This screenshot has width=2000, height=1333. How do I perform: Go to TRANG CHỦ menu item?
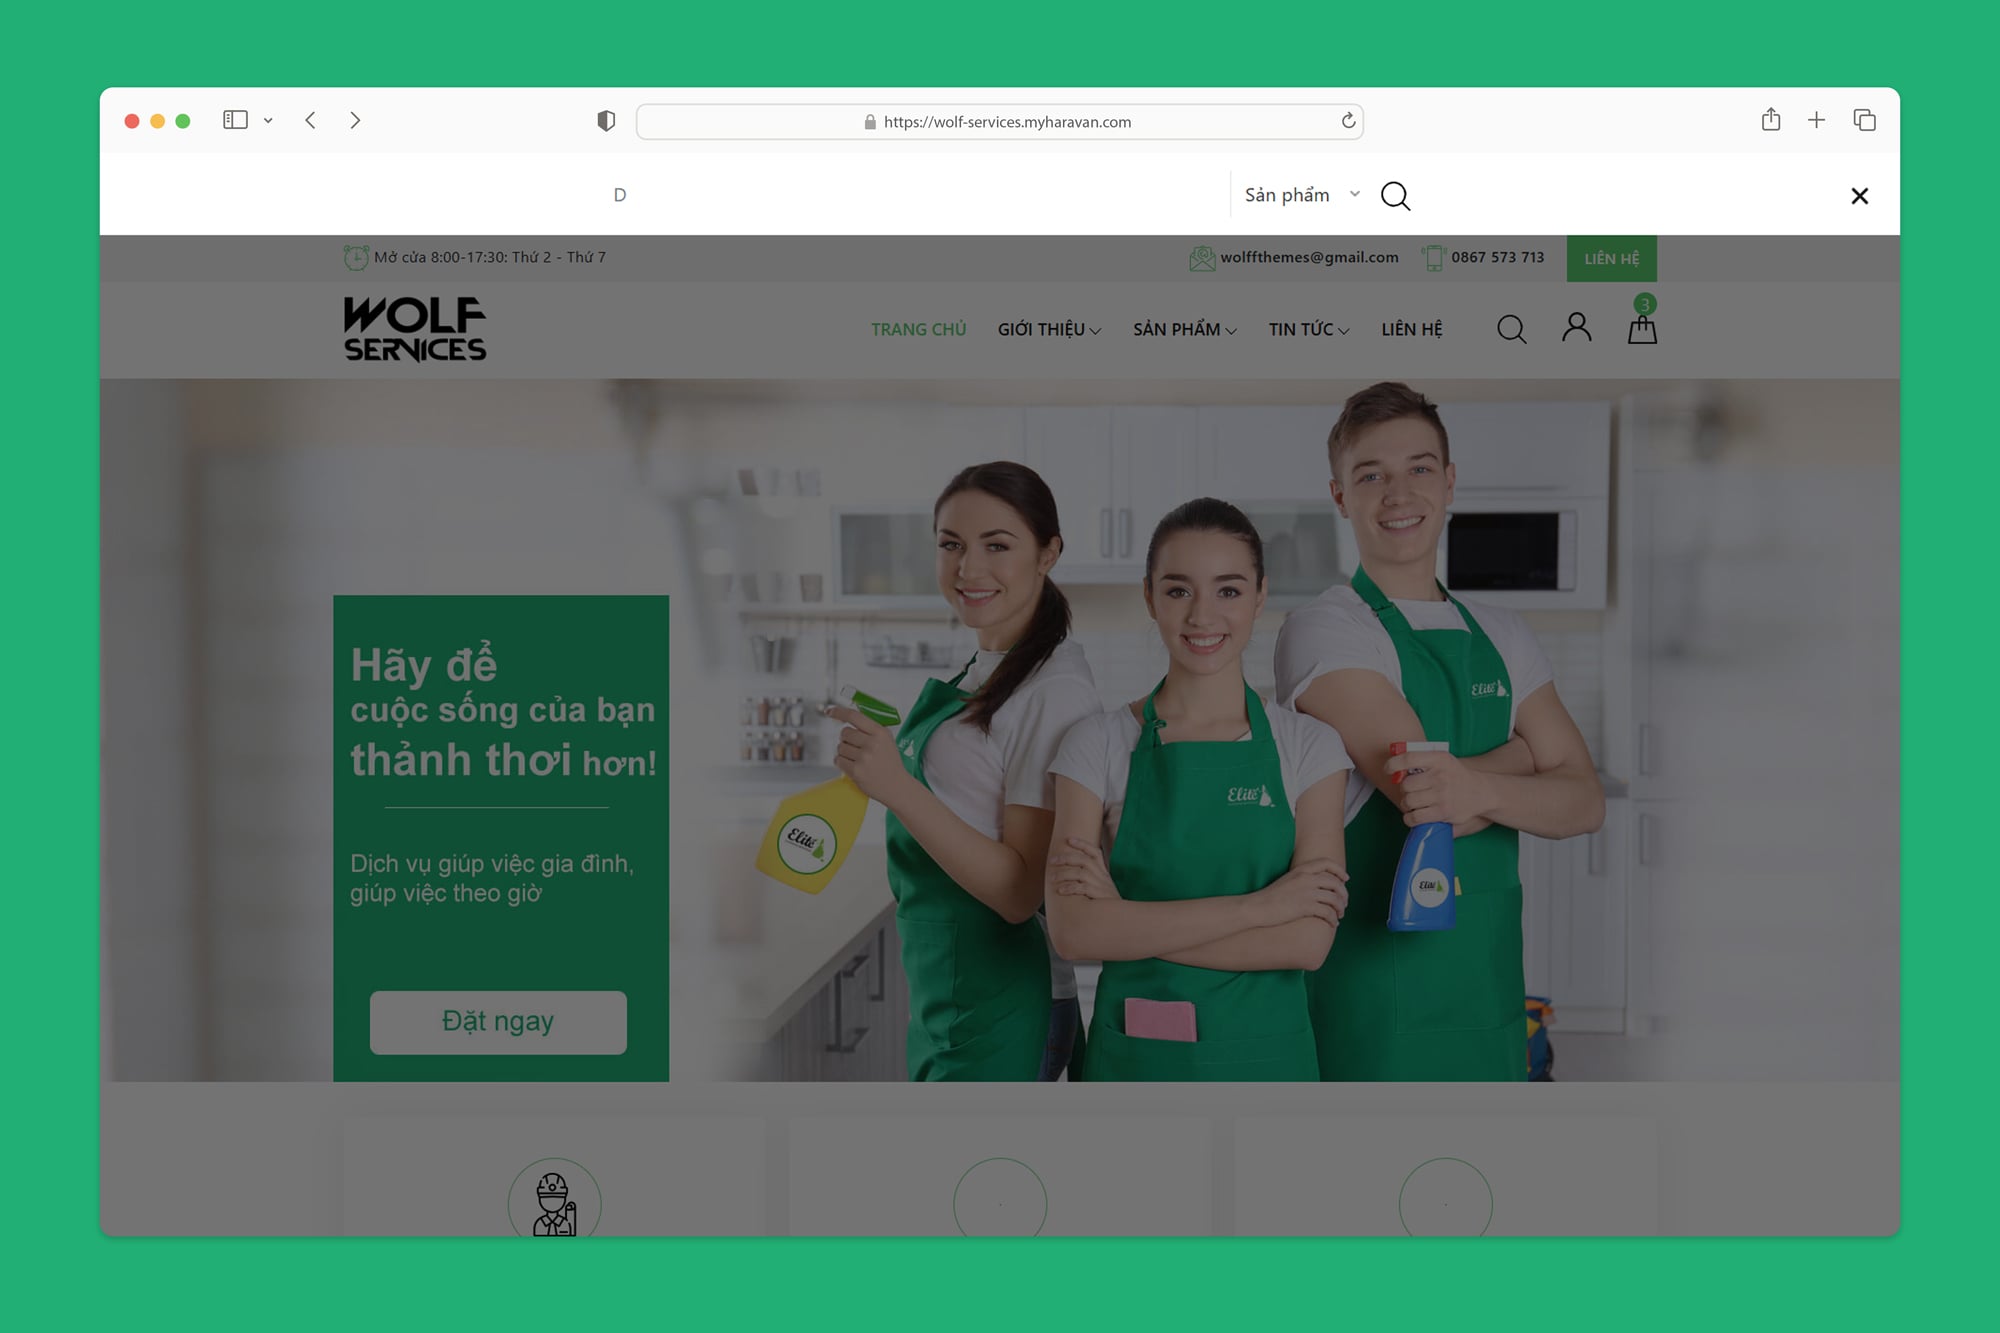click(918, 330)
